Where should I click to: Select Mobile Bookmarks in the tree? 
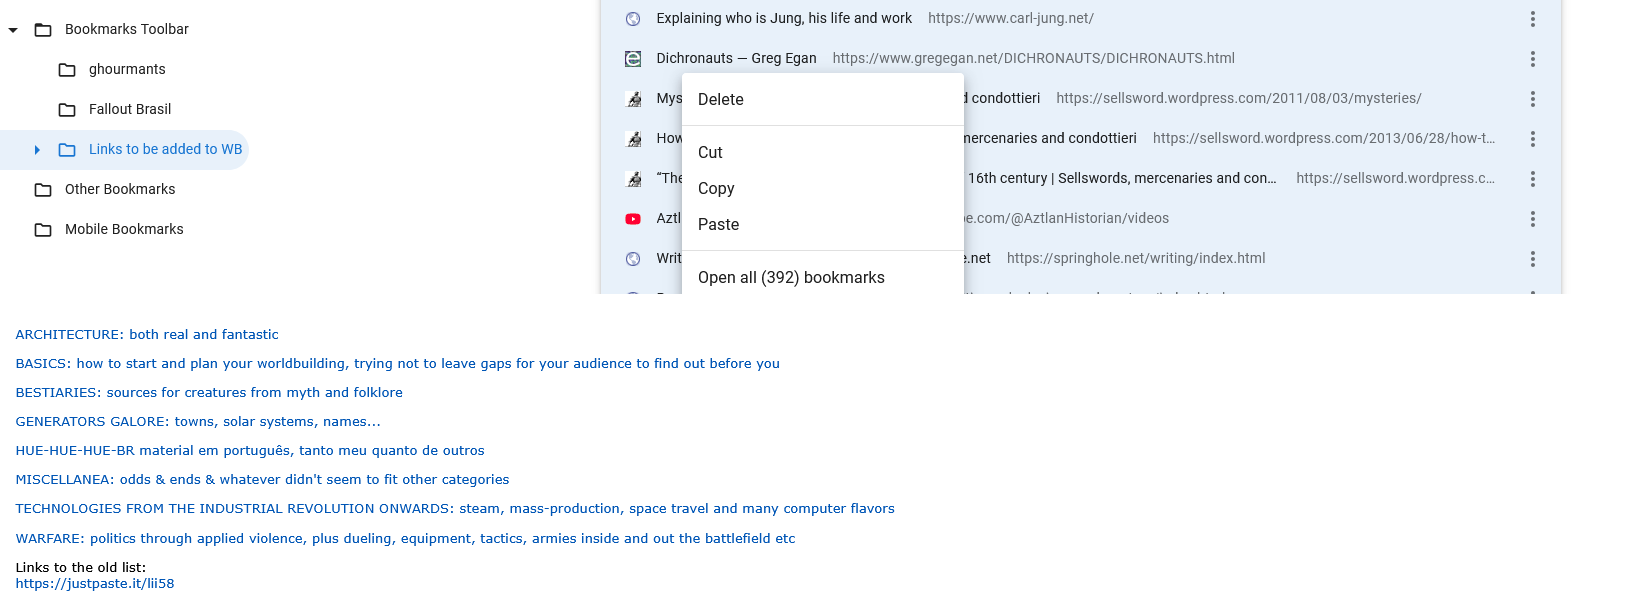(124, 229)
